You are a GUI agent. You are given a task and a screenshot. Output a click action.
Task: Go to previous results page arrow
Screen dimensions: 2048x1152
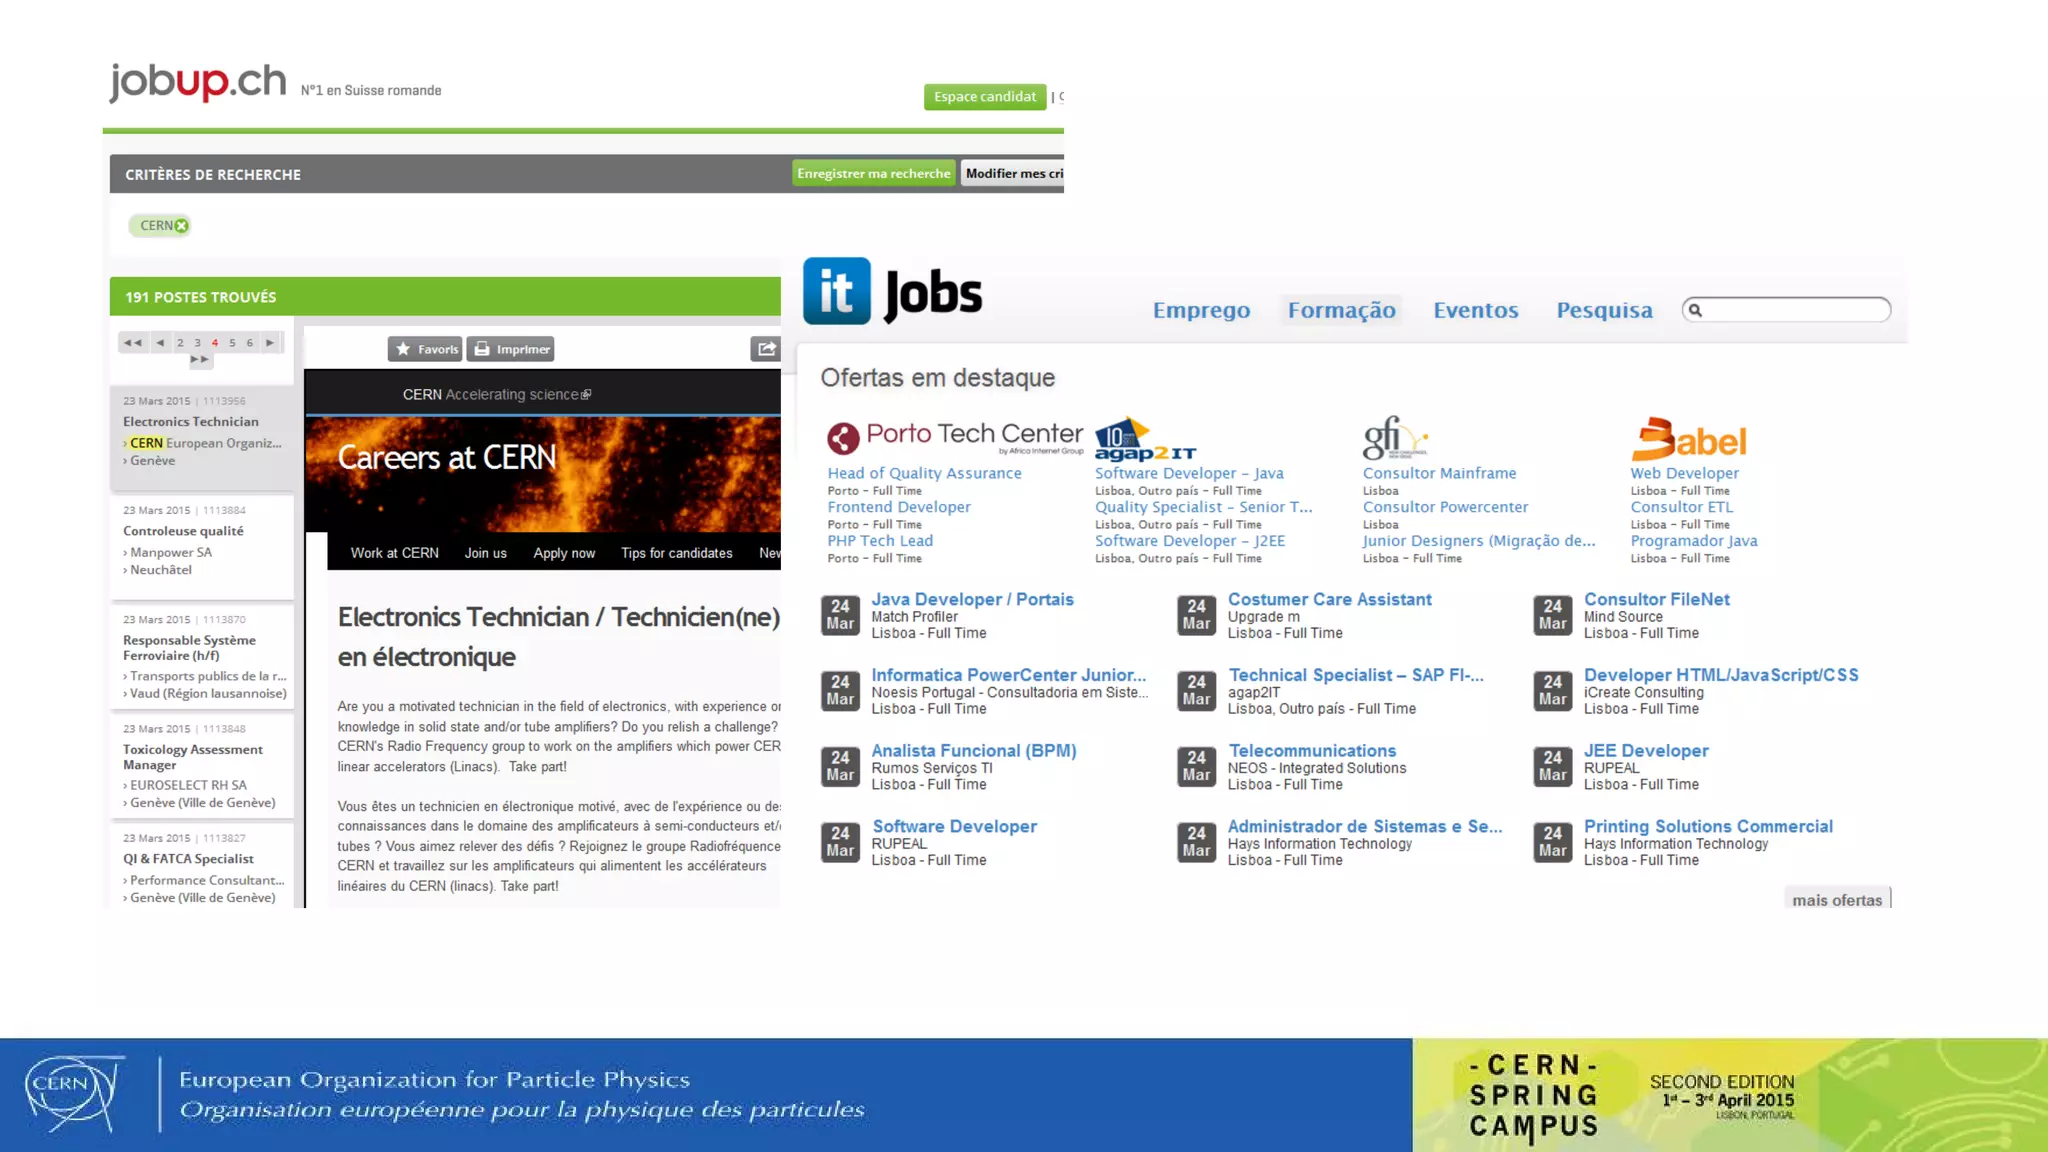pos(160,343)
